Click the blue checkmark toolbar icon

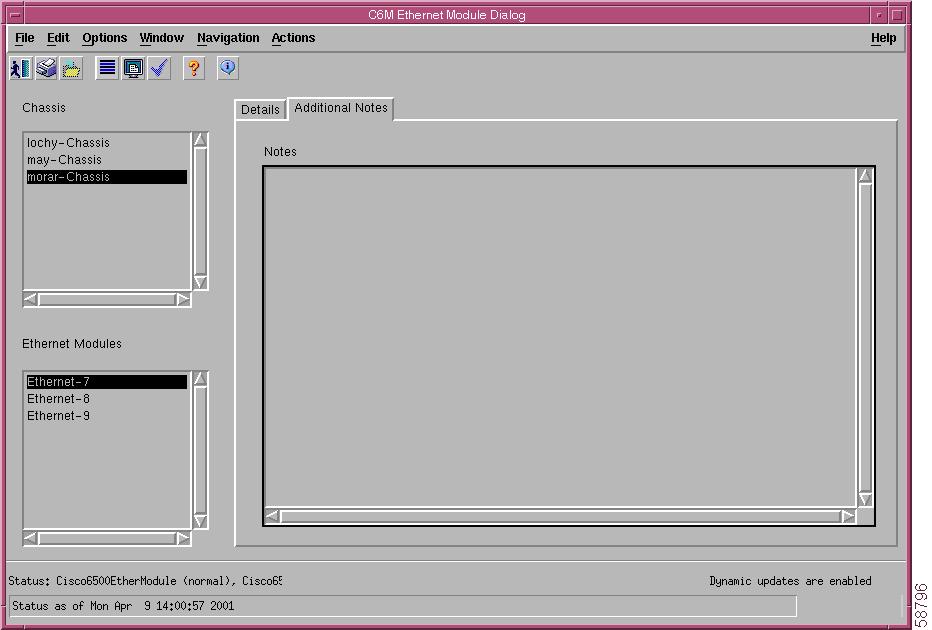159,69
